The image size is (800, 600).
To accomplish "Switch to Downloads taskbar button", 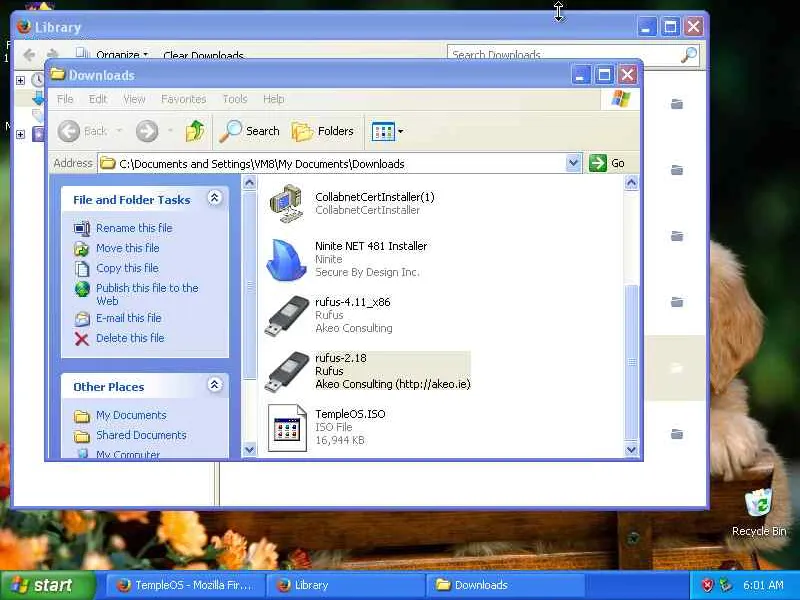I will click(505, 585).
